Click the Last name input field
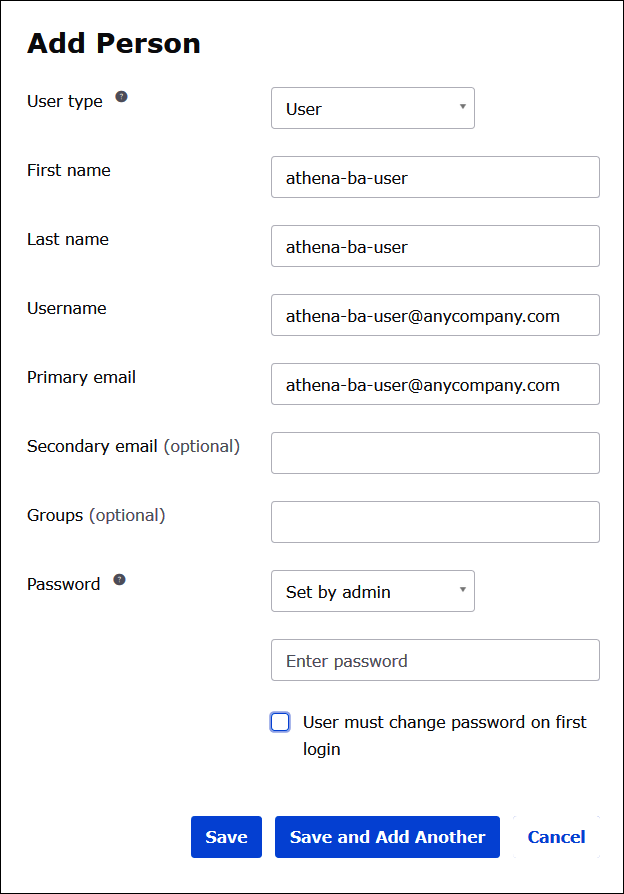This screenshot has width=624, height=894. pos(435,246)
